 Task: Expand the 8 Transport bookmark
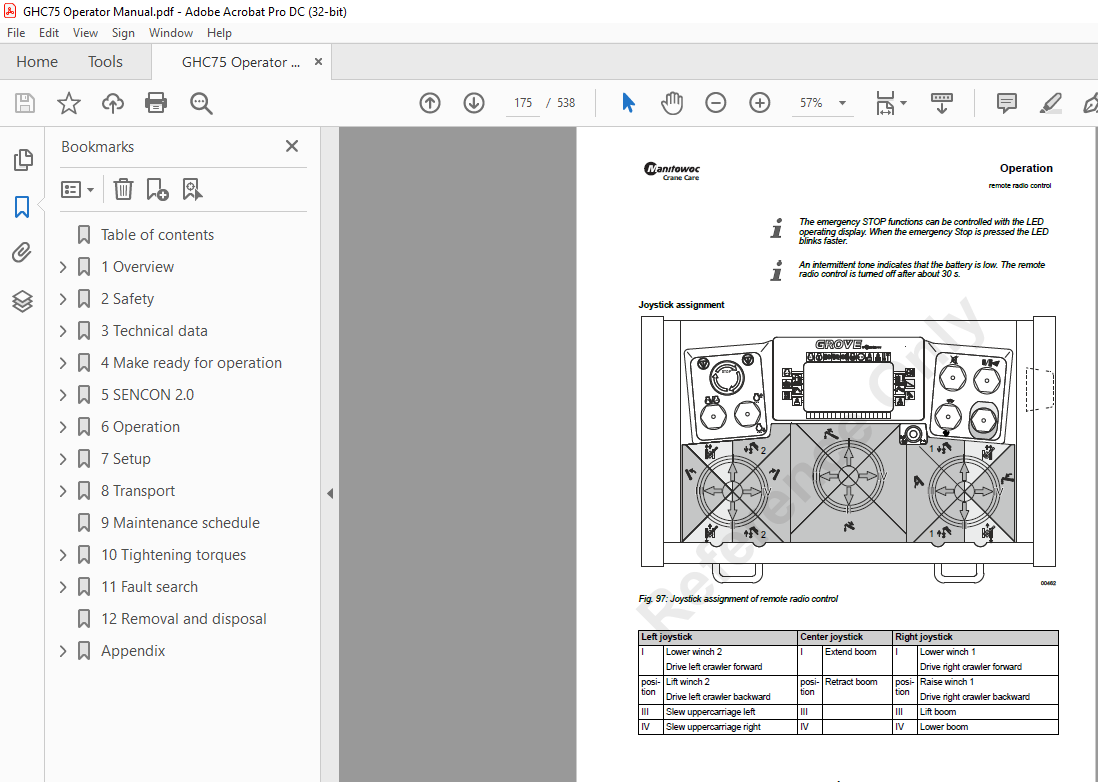tap(63, 491)
